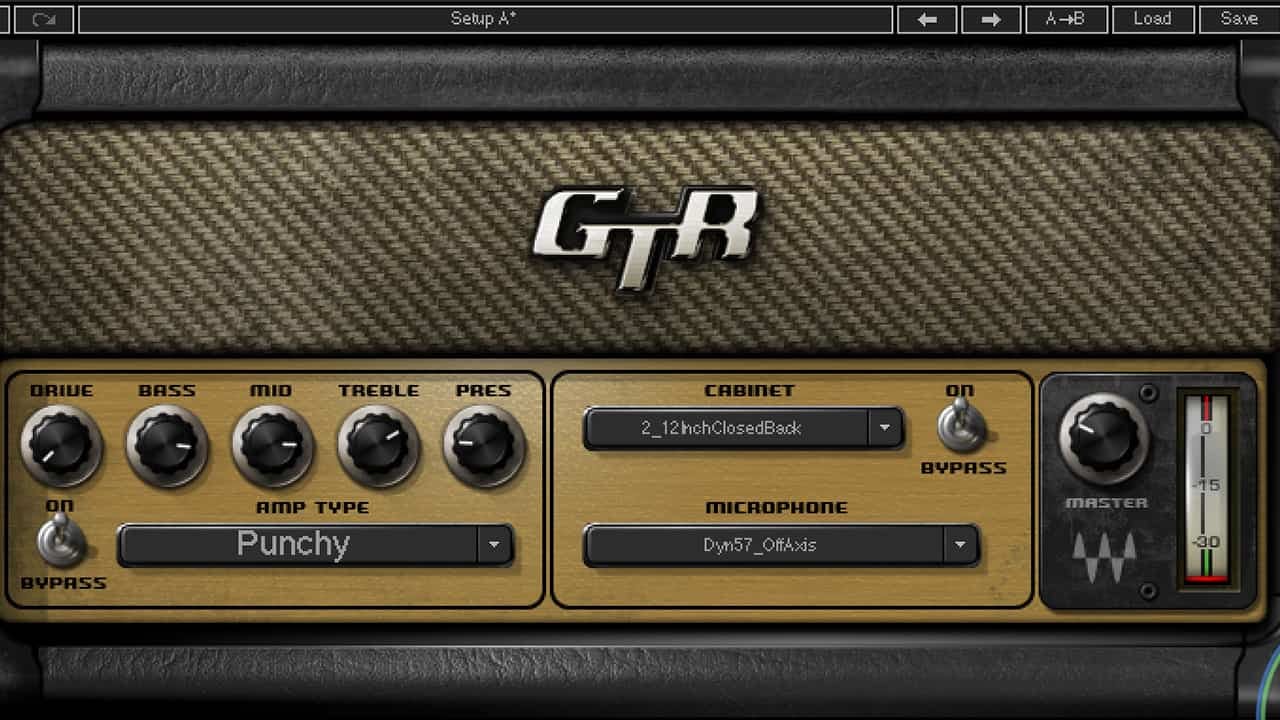The width and height of the screenshot is (1280, 720).
Task: Click the next preset right arrow
Action: click(990, 19)
